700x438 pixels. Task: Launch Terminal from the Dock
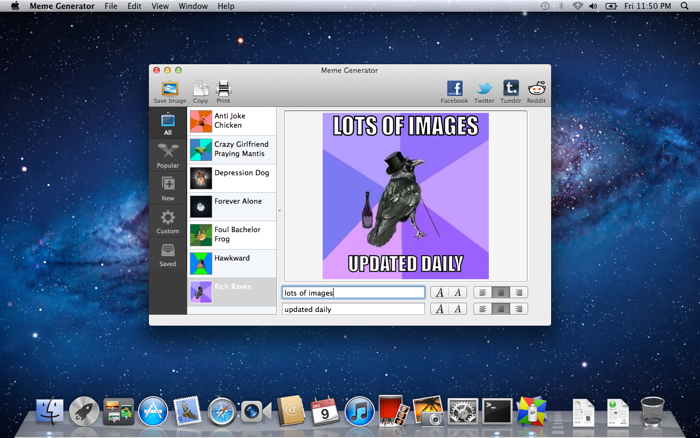[497, 411]
